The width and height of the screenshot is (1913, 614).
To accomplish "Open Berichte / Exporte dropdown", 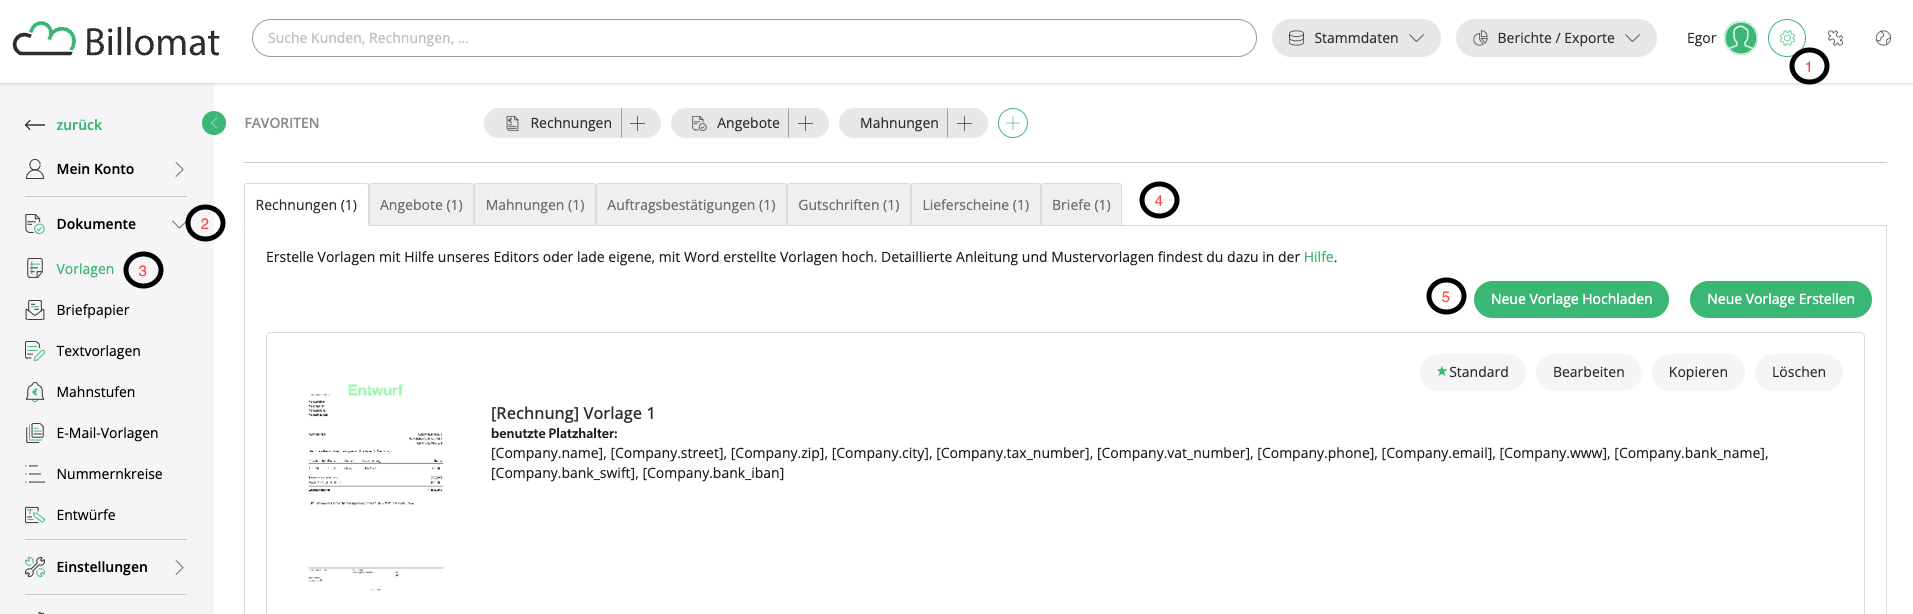I will (1556, 38).
